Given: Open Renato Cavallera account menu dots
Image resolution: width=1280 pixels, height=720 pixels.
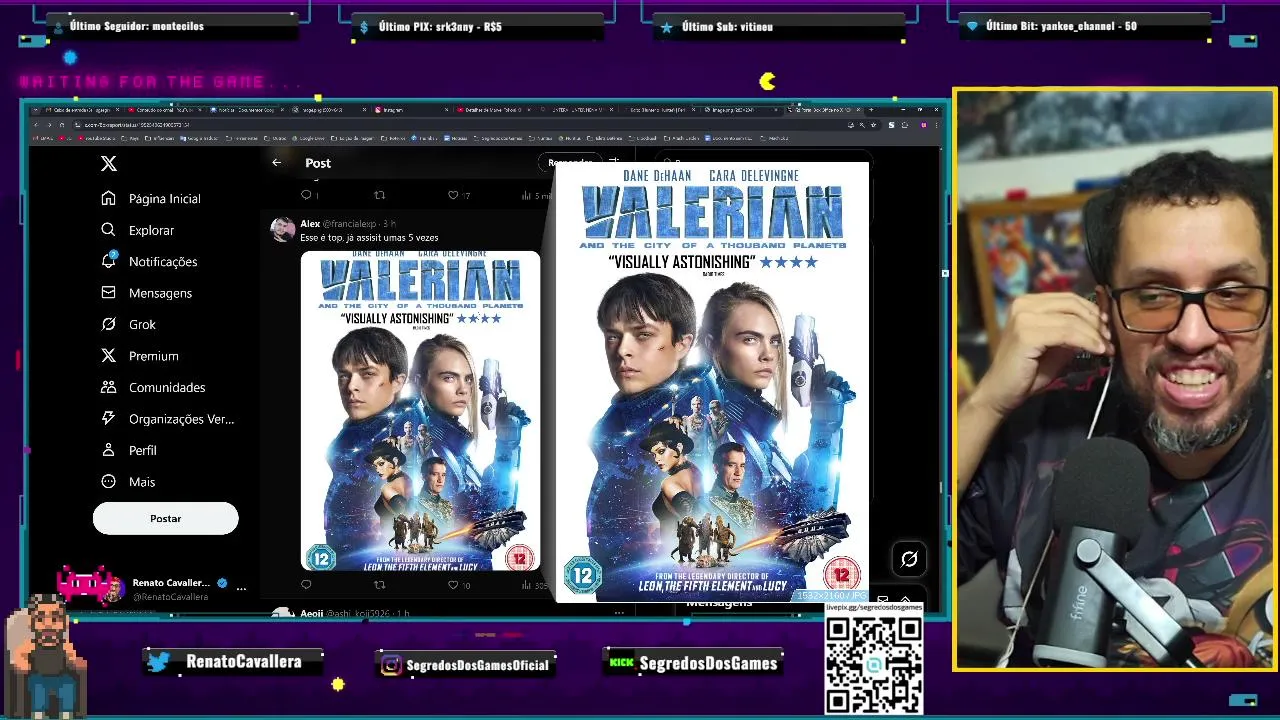Looking at the screenshot, I should [241, 589].
